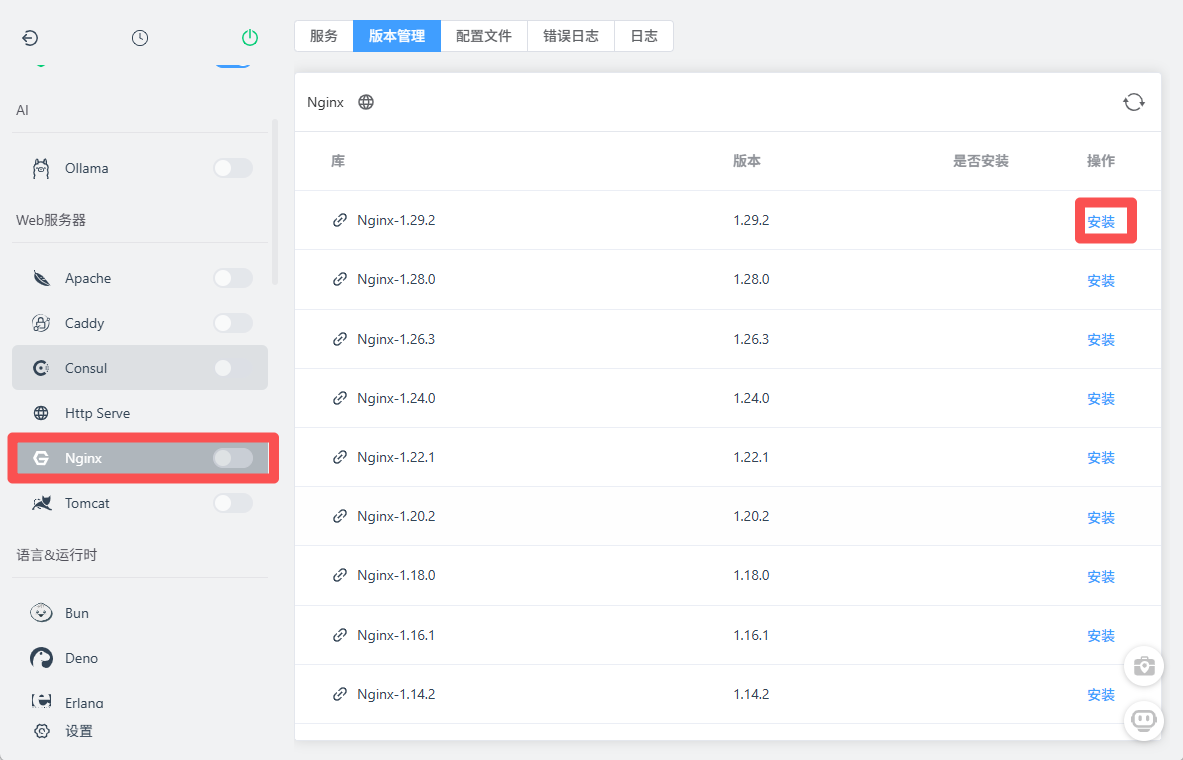The width and height of the screenshot is (1183, 760).
Task: Click the green power icon
Action: tap(250, 38)
